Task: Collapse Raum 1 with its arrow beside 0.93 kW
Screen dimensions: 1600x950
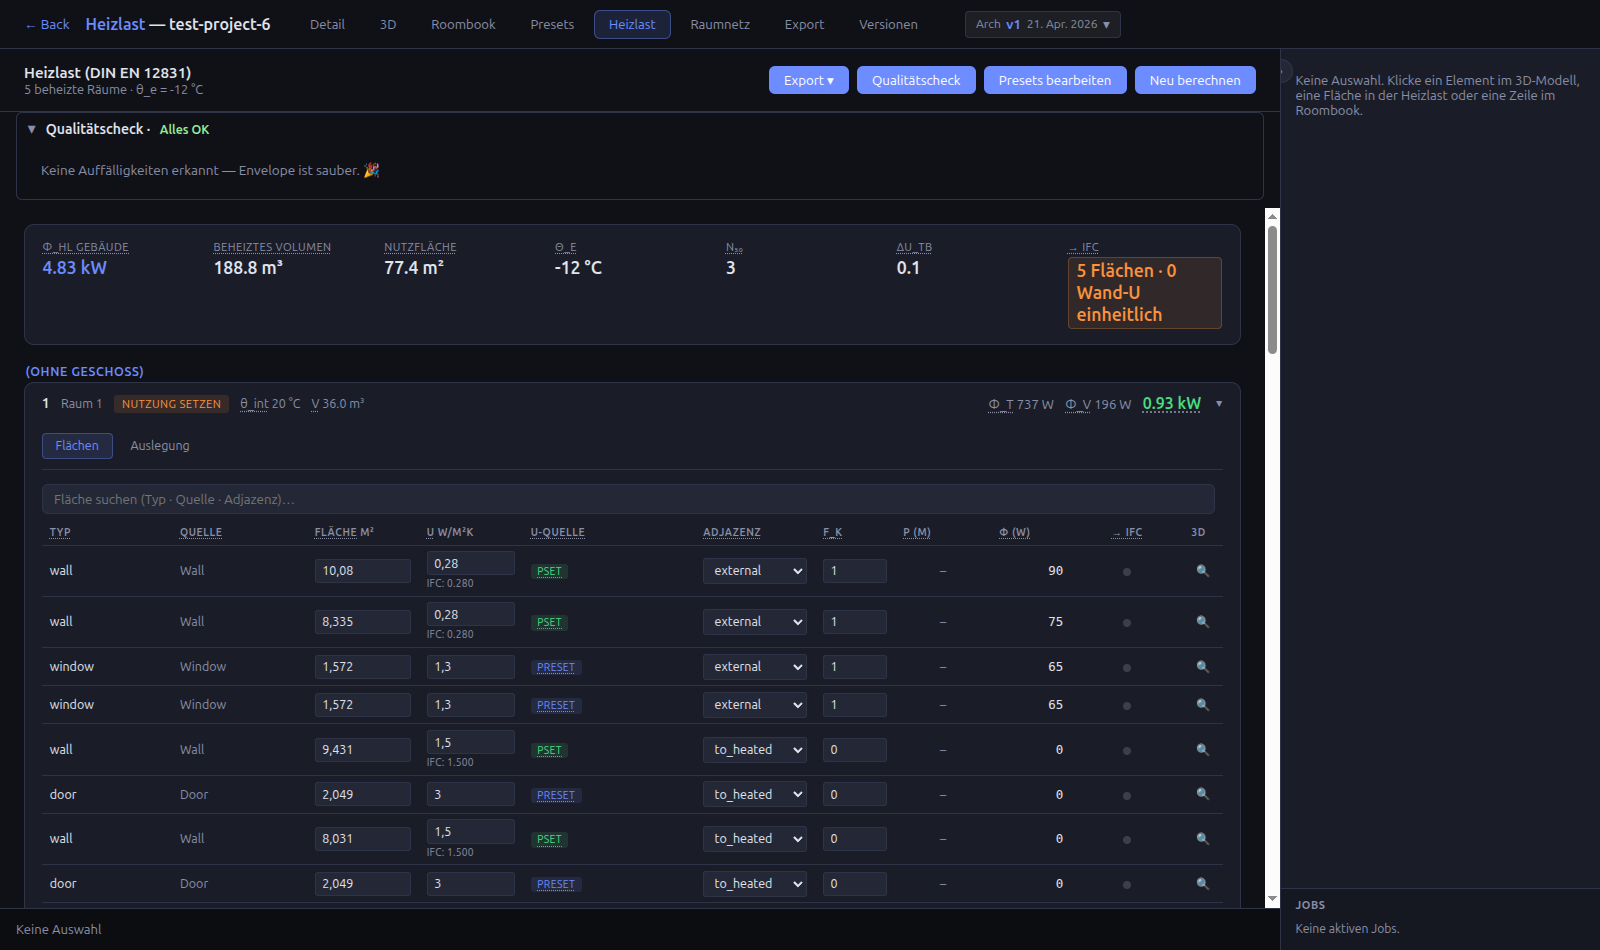Action: pos(1219,404)
